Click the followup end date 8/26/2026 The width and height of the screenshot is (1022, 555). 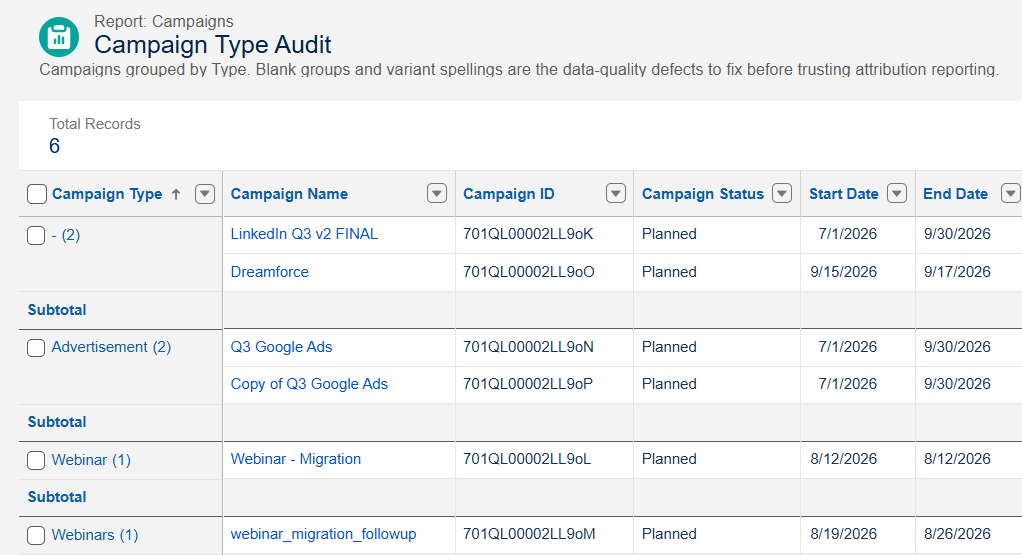(957, 534)
